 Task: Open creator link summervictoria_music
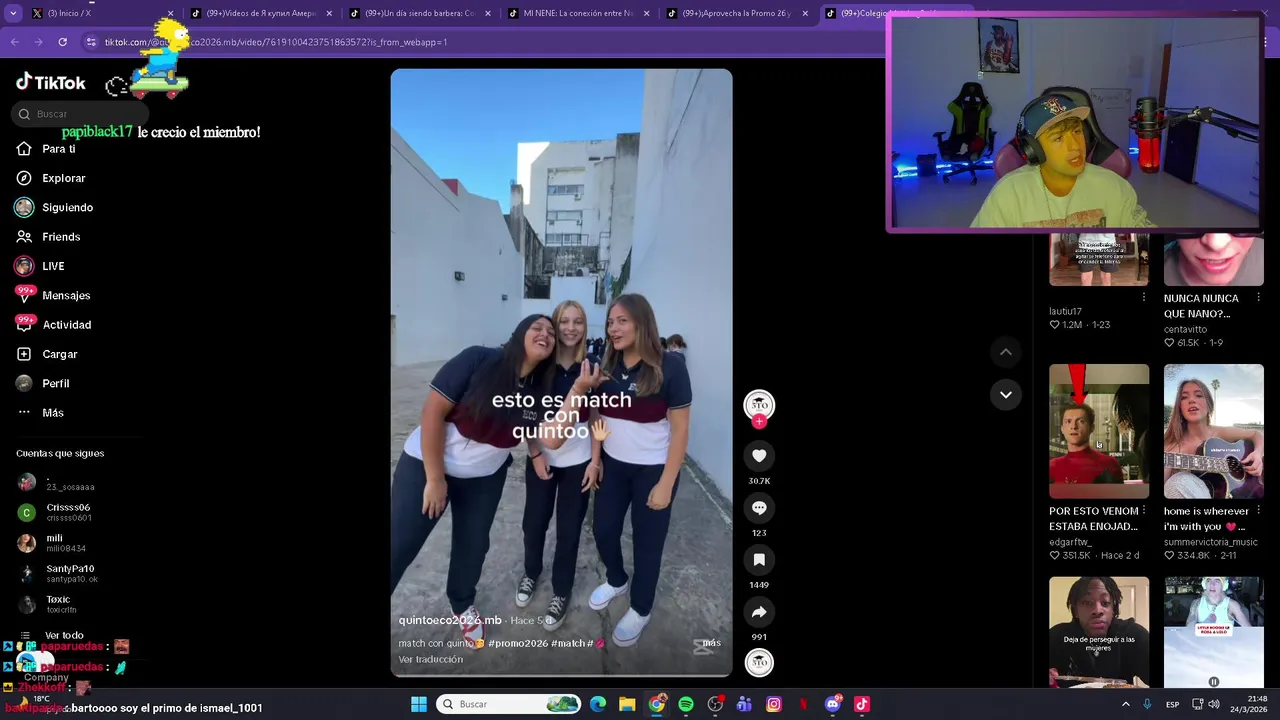coord(1211,542)
